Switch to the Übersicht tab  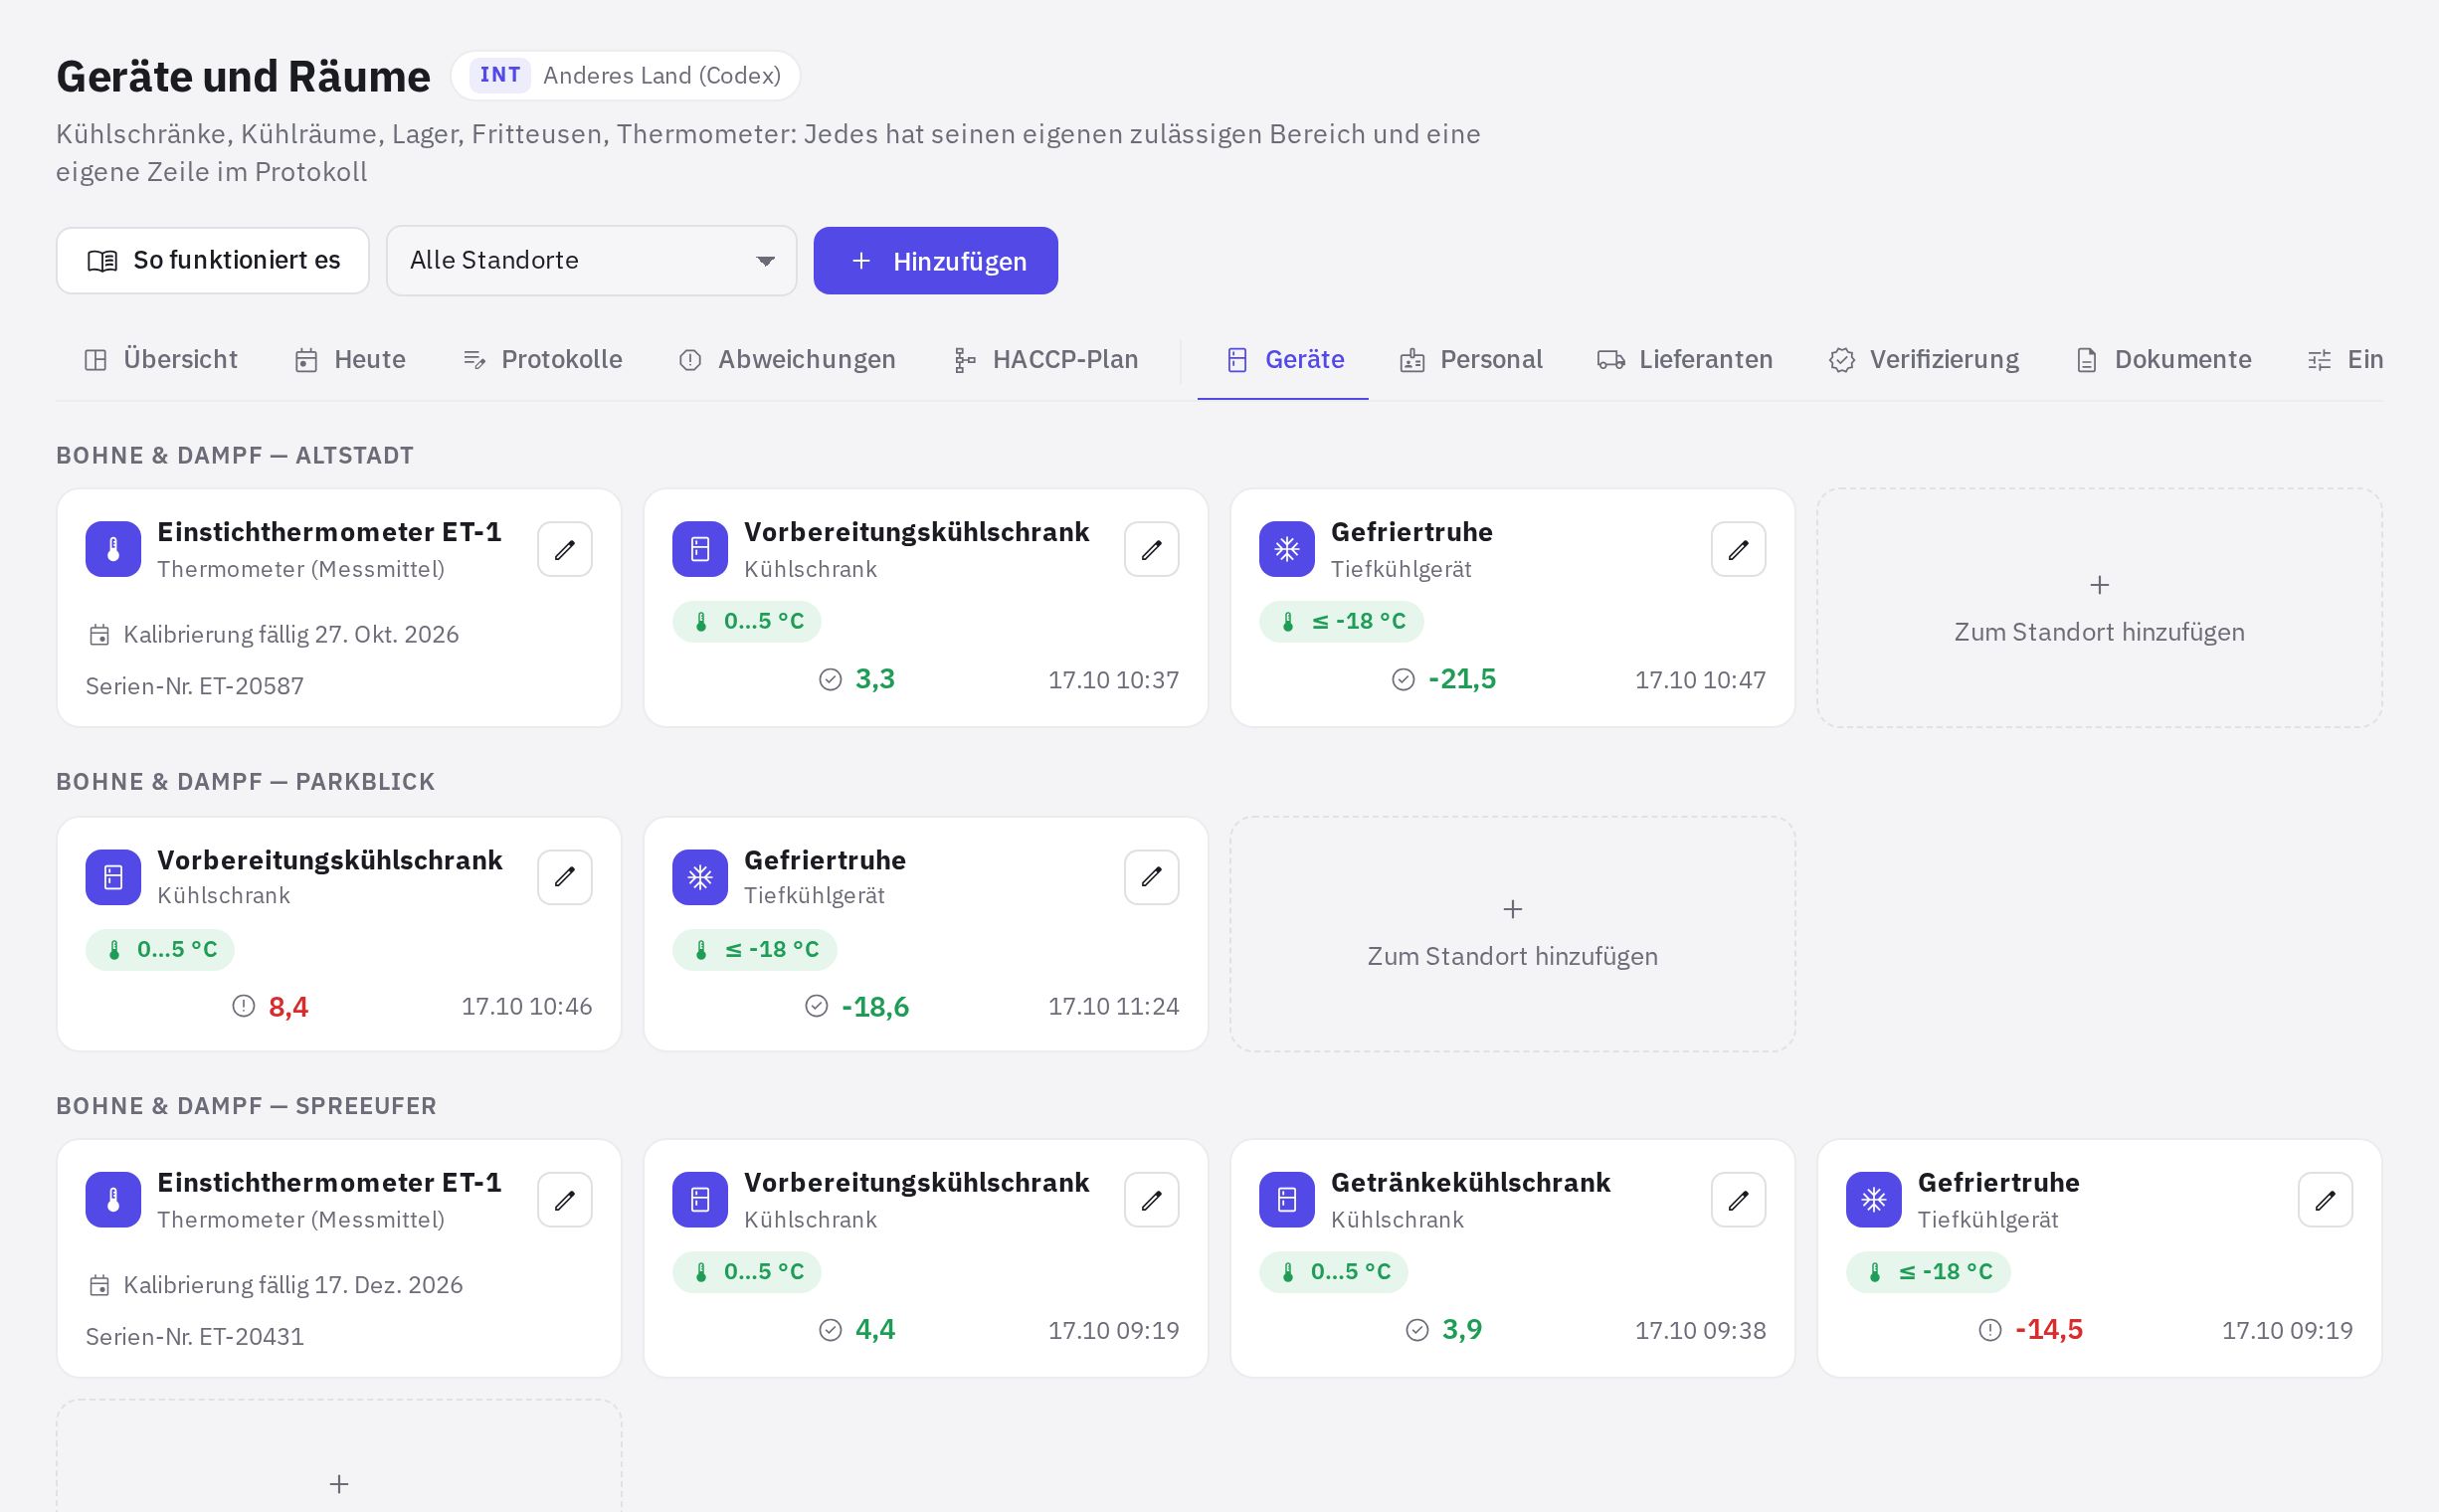(x=161, y=360)
